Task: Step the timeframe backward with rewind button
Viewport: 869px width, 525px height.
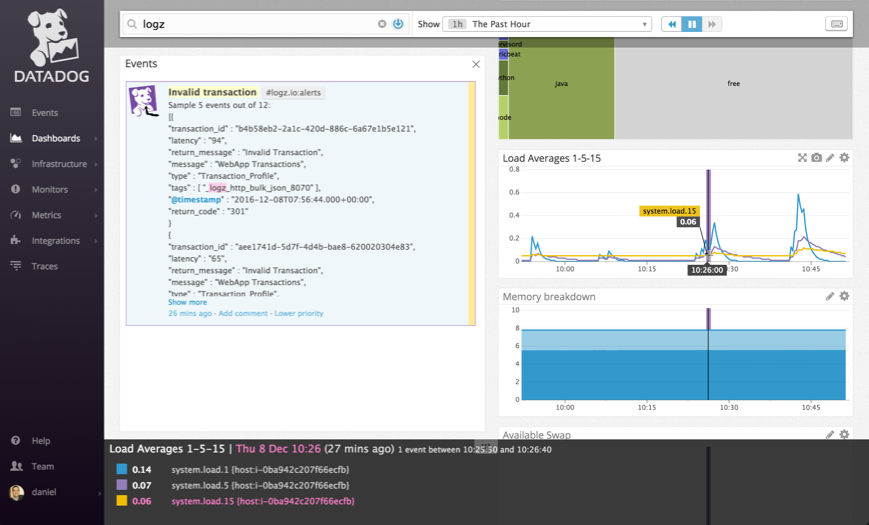Action: click(672, 24)
